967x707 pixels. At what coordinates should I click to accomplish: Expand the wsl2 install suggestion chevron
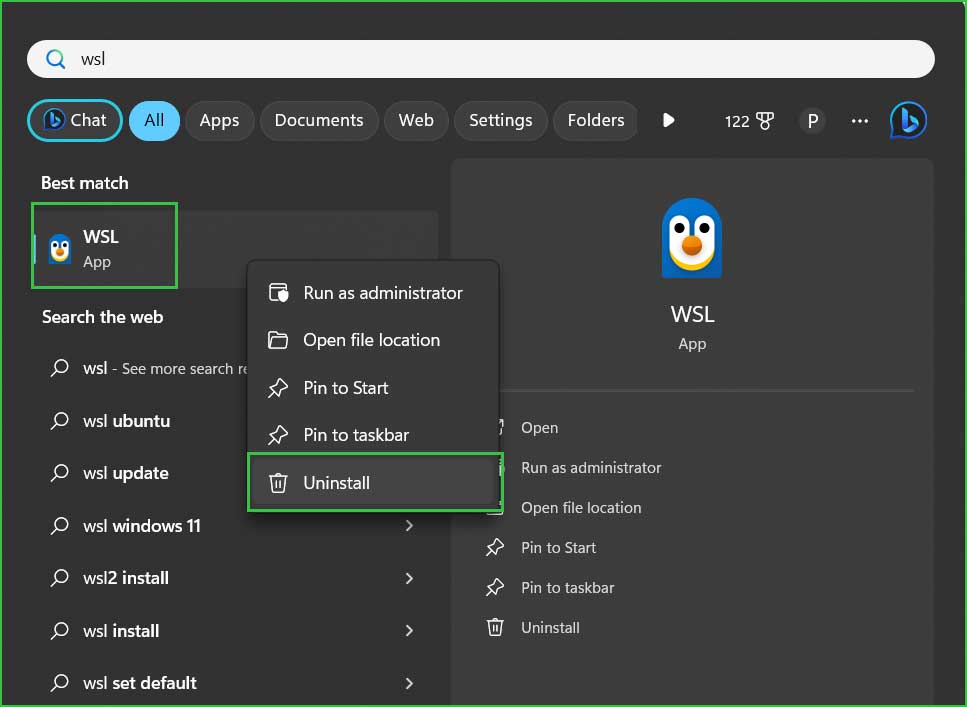(409, 578)
